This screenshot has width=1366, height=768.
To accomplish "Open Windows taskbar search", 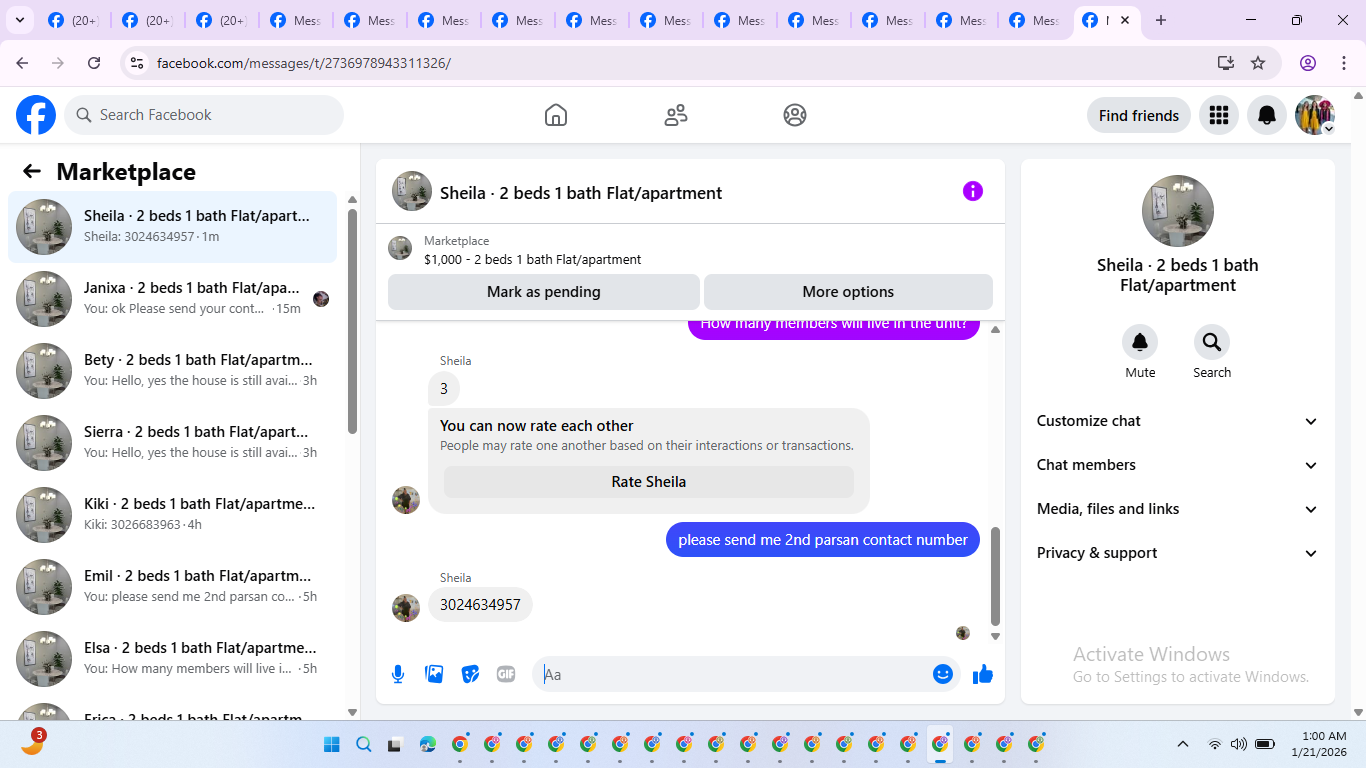I will tap(364, 744).
